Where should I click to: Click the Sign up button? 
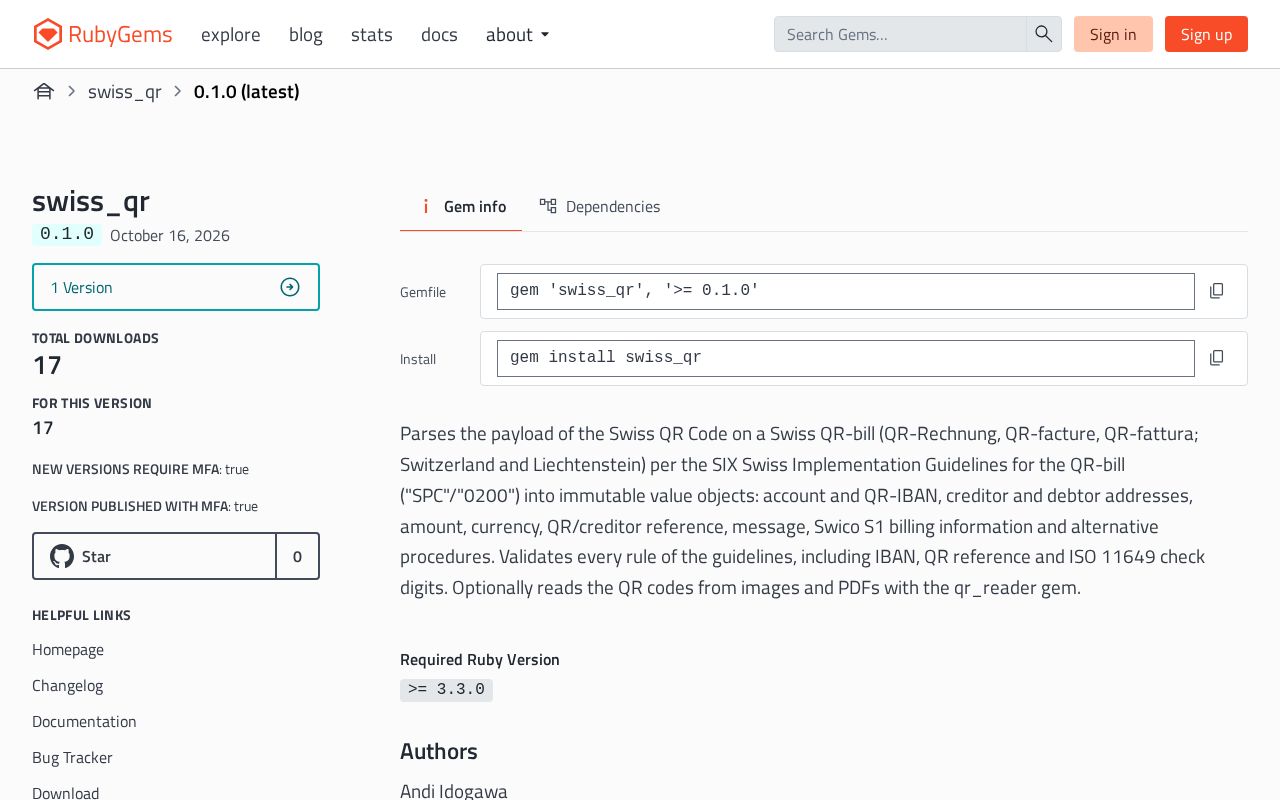[1206, 34]
